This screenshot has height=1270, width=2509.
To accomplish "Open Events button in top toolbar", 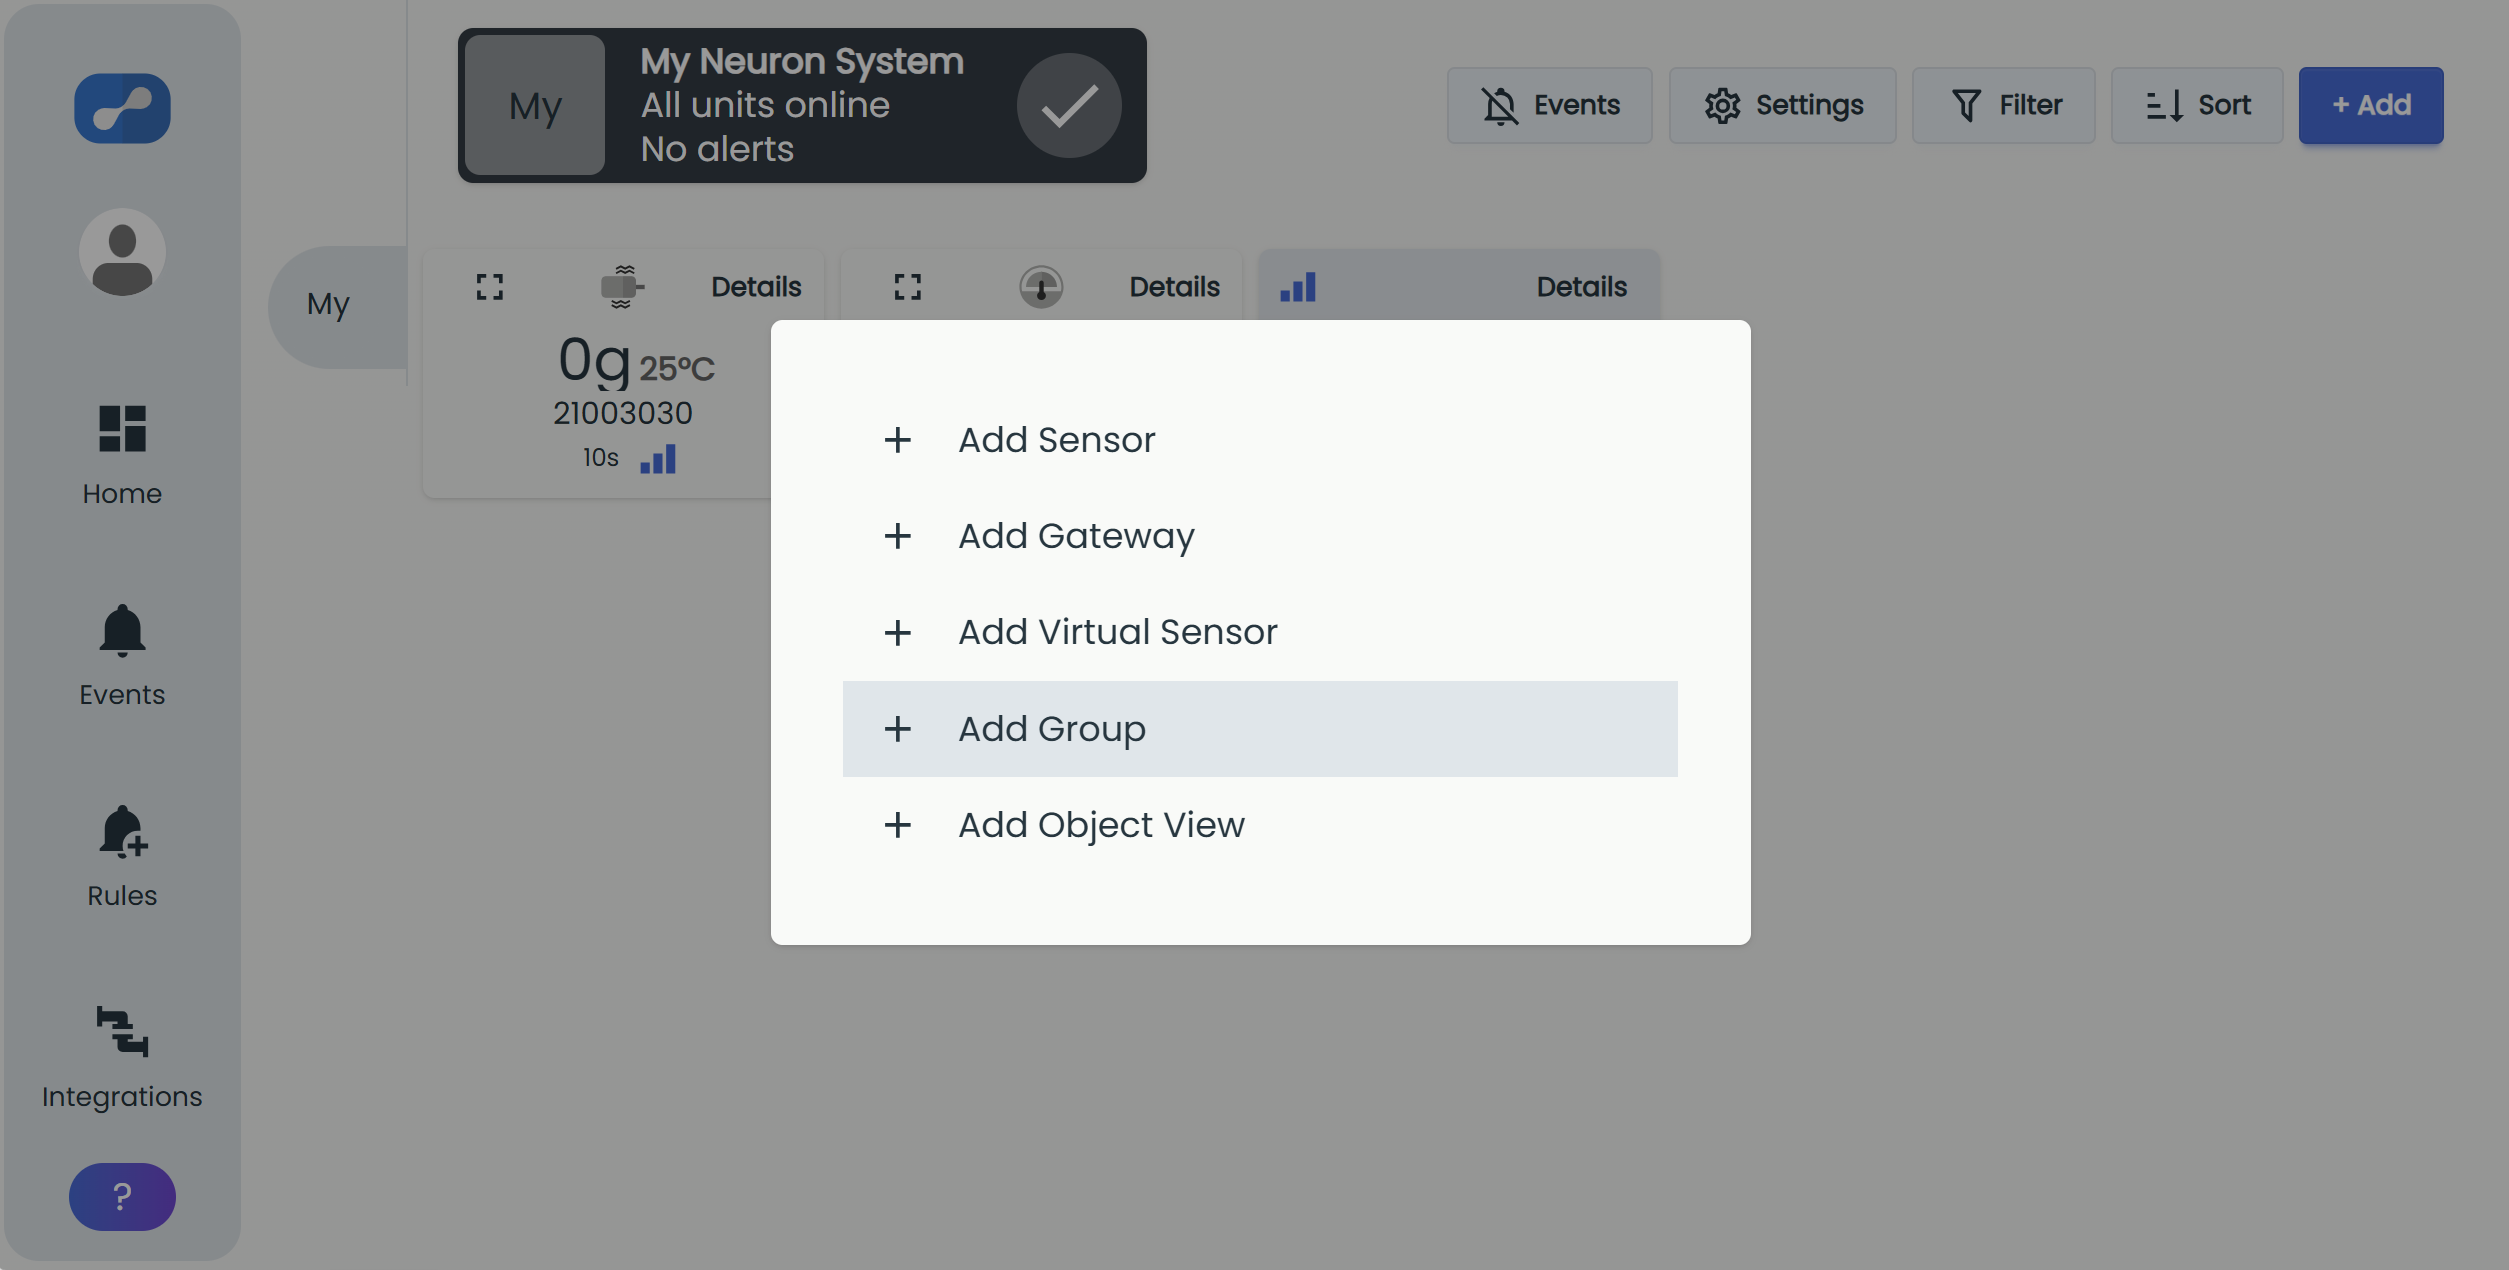I will (x=1549, y=105).
